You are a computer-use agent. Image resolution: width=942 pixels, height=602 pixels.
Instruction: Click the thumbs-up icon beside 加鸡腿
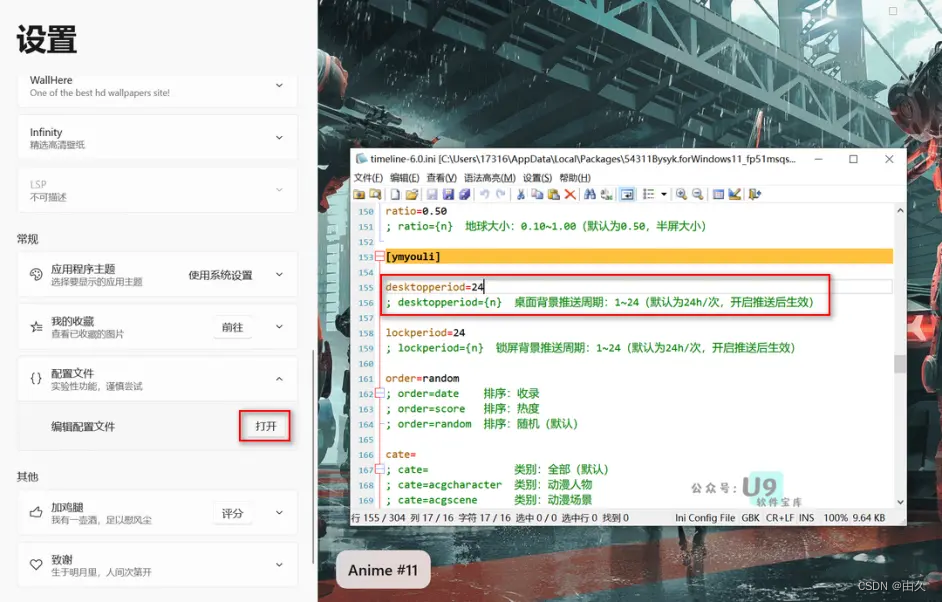(x=36, y=512)
